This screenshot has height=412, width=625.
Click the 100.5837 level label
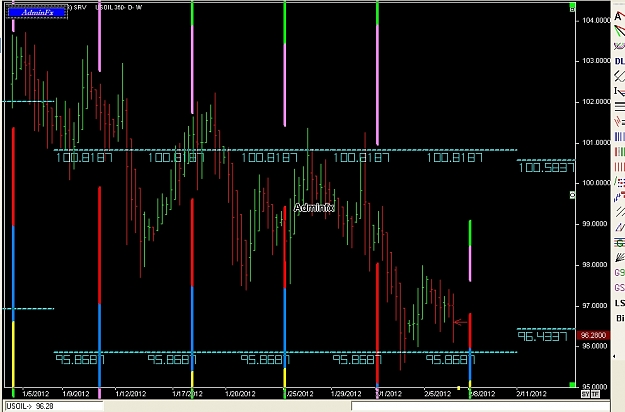pyautogui.click(x=546, y=167)
